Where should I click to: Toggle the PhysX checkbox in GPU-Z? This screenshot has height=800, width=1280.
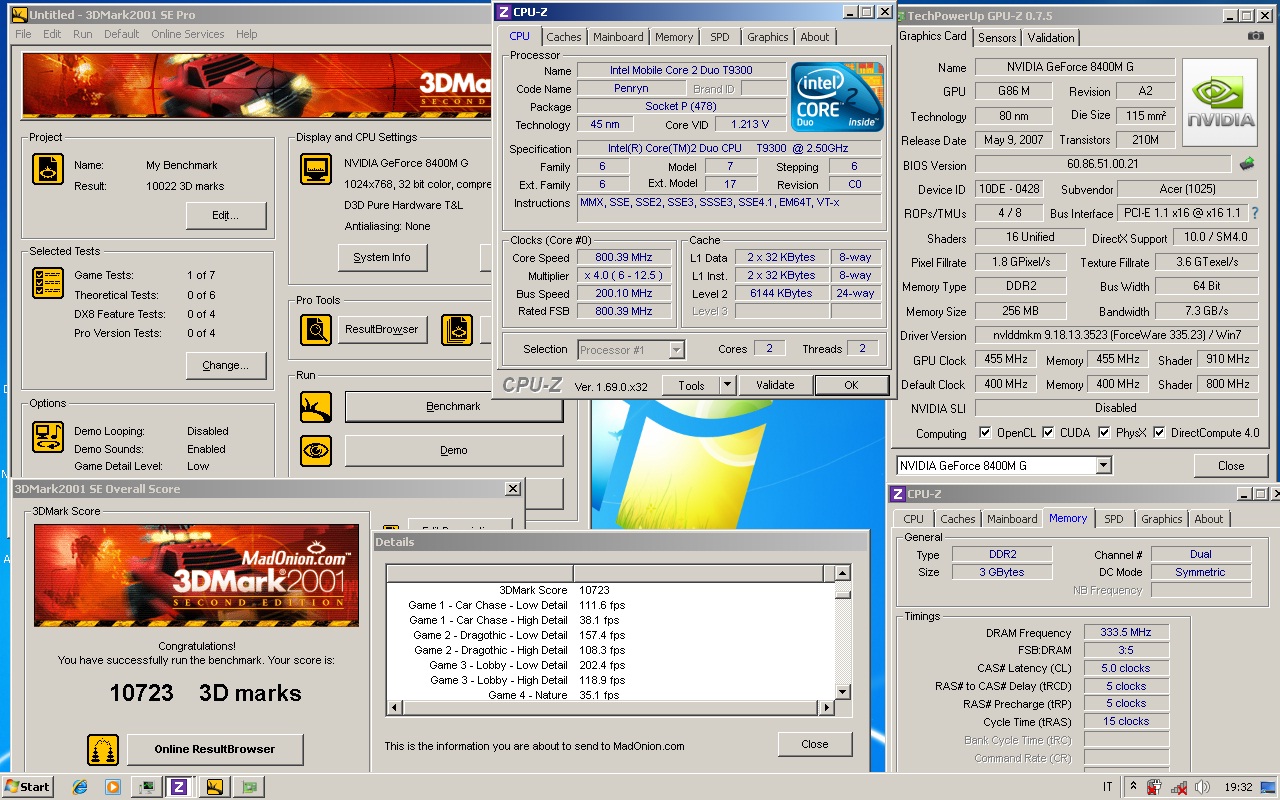[1104, 433]
